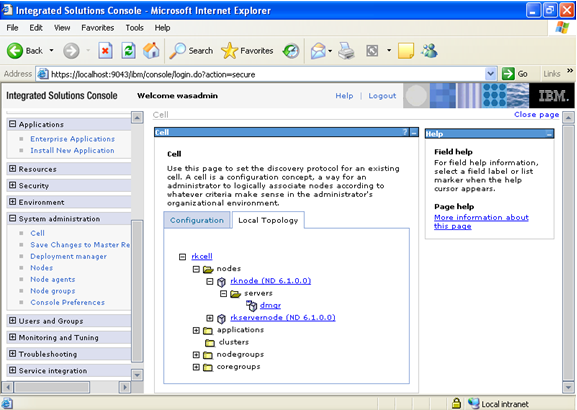Click the Logout link
This screenshot has width=577, height=410.
[382, 96]
